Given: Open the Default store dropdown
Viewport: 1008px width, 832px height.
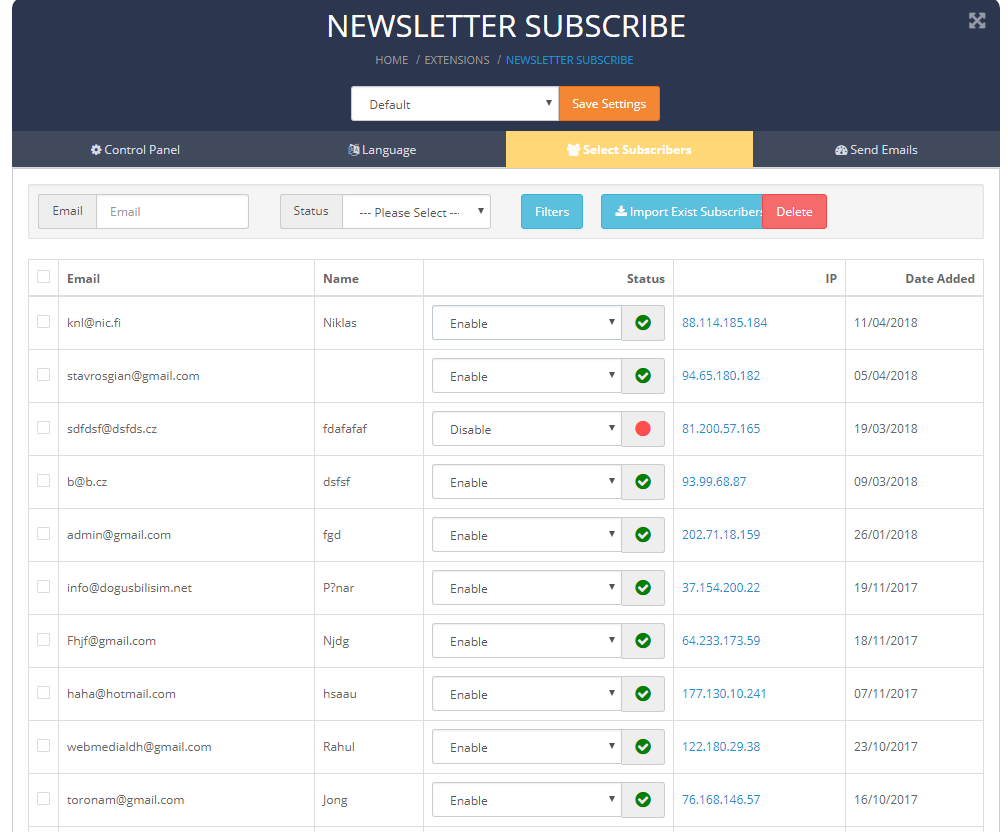Looking at the screenshot, I should pos(454,104).
